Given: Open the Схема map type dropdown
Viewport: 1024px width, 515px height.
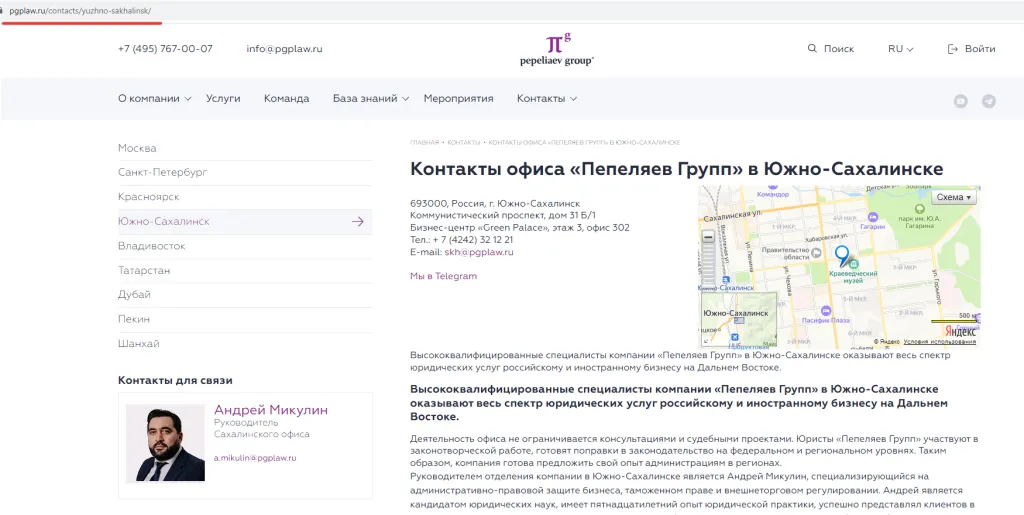Looking at the screenshot, I should 954,197.
